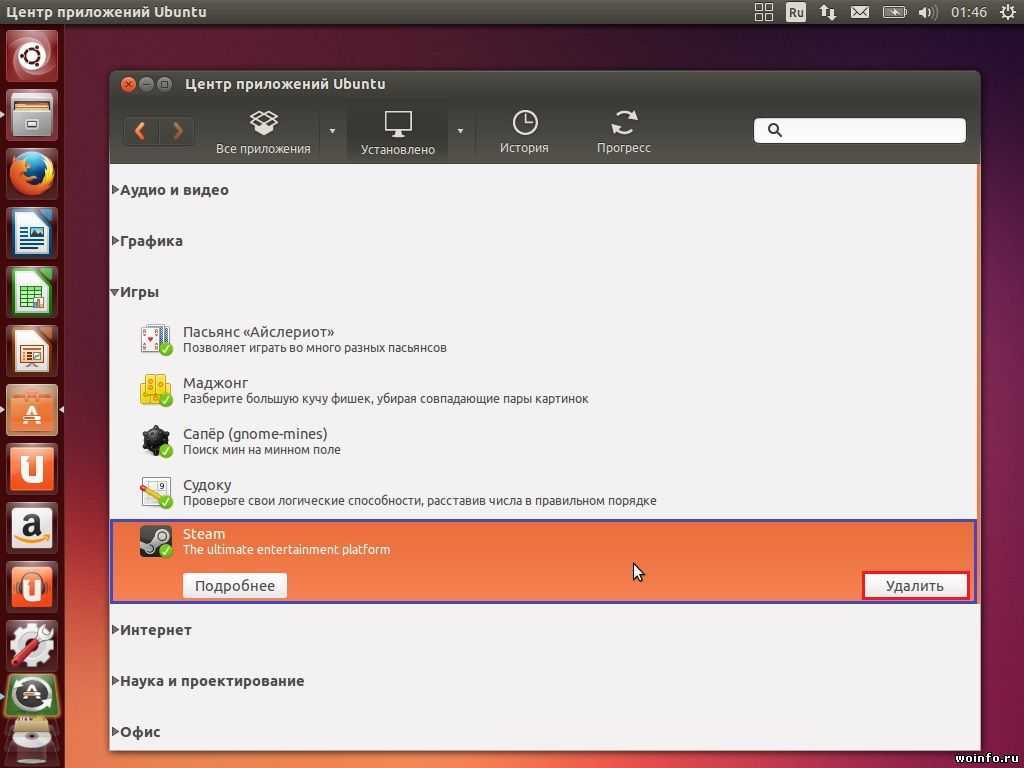The height and width of the screenshot is (768, 1024).
Task: Open the sound volume indicator
Action: click(927, 12)
